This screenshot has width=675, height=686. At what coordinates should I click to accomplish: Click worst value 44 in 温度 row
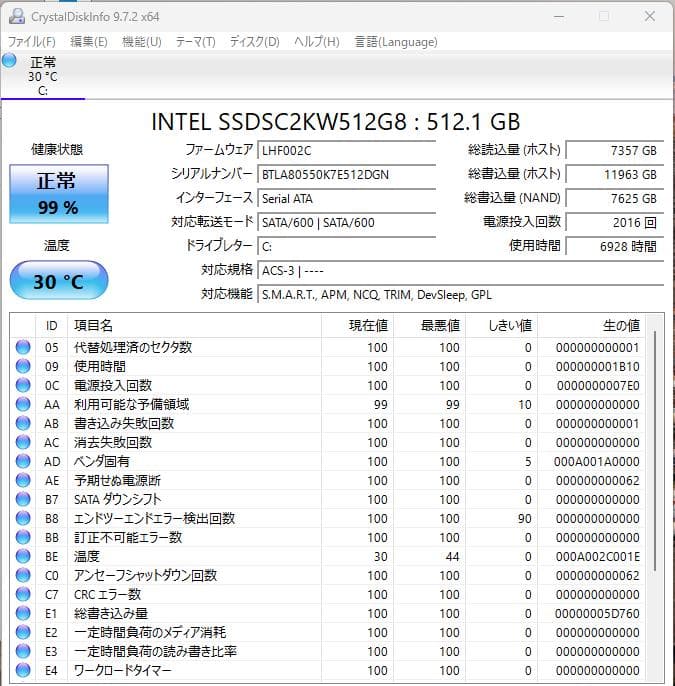tap(452, 556)
